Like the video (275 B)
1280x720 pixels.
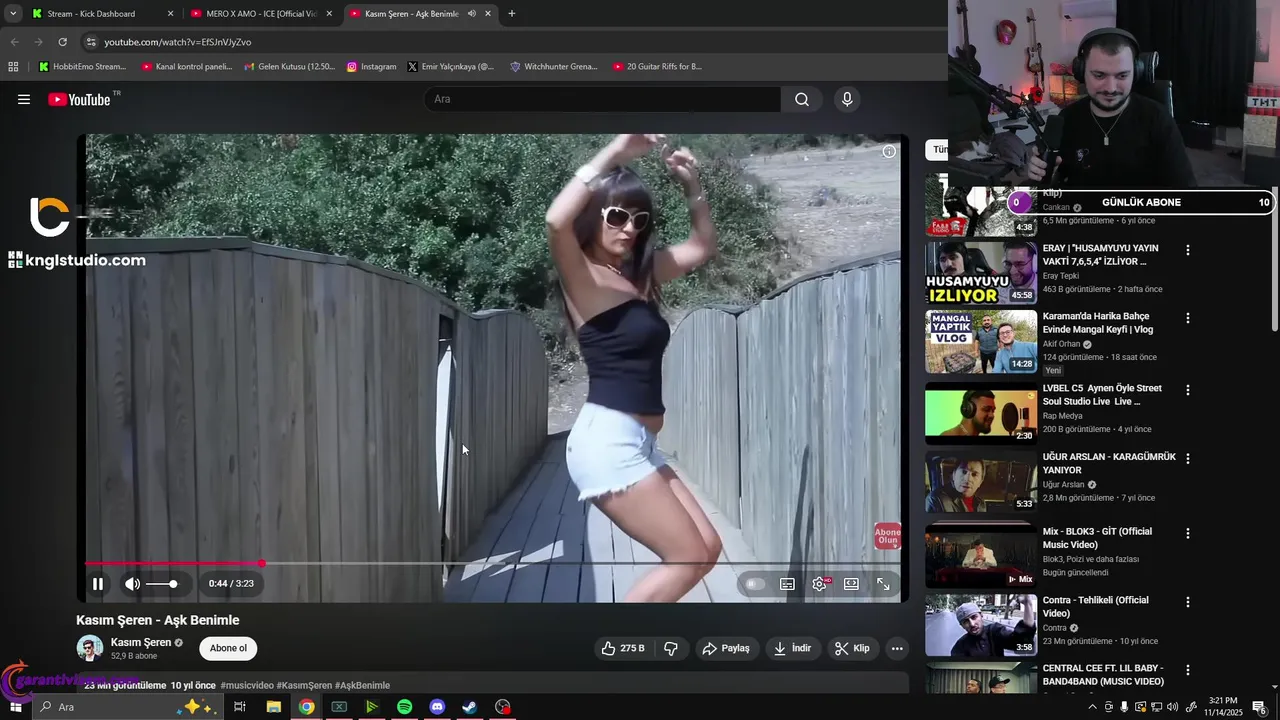click(x=622, y=648)
